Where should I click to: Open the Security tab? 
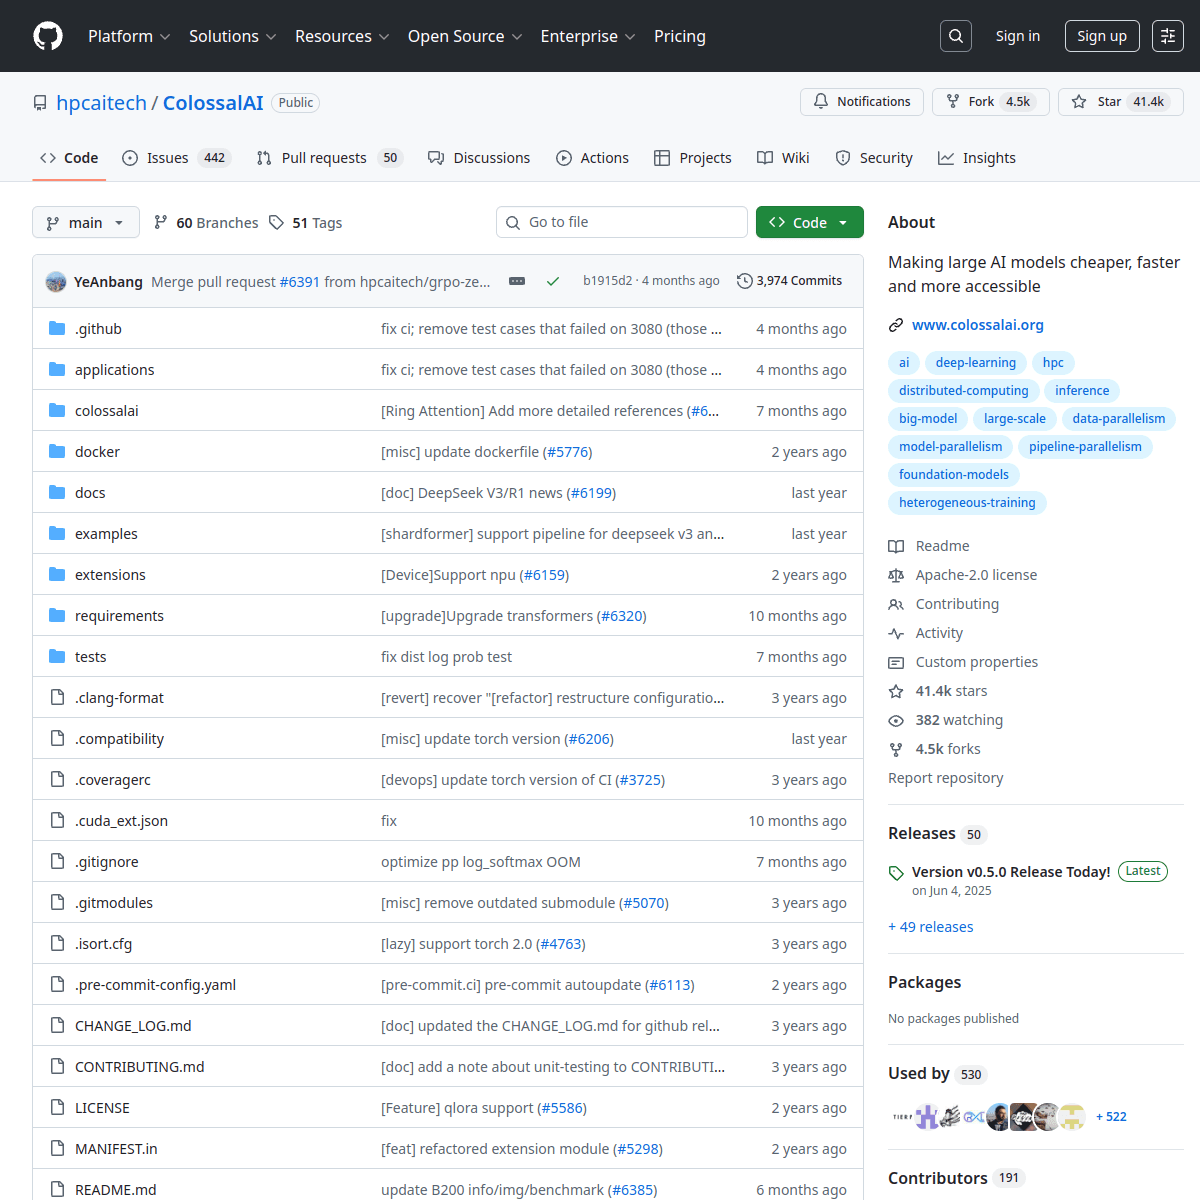pos(874,158)
